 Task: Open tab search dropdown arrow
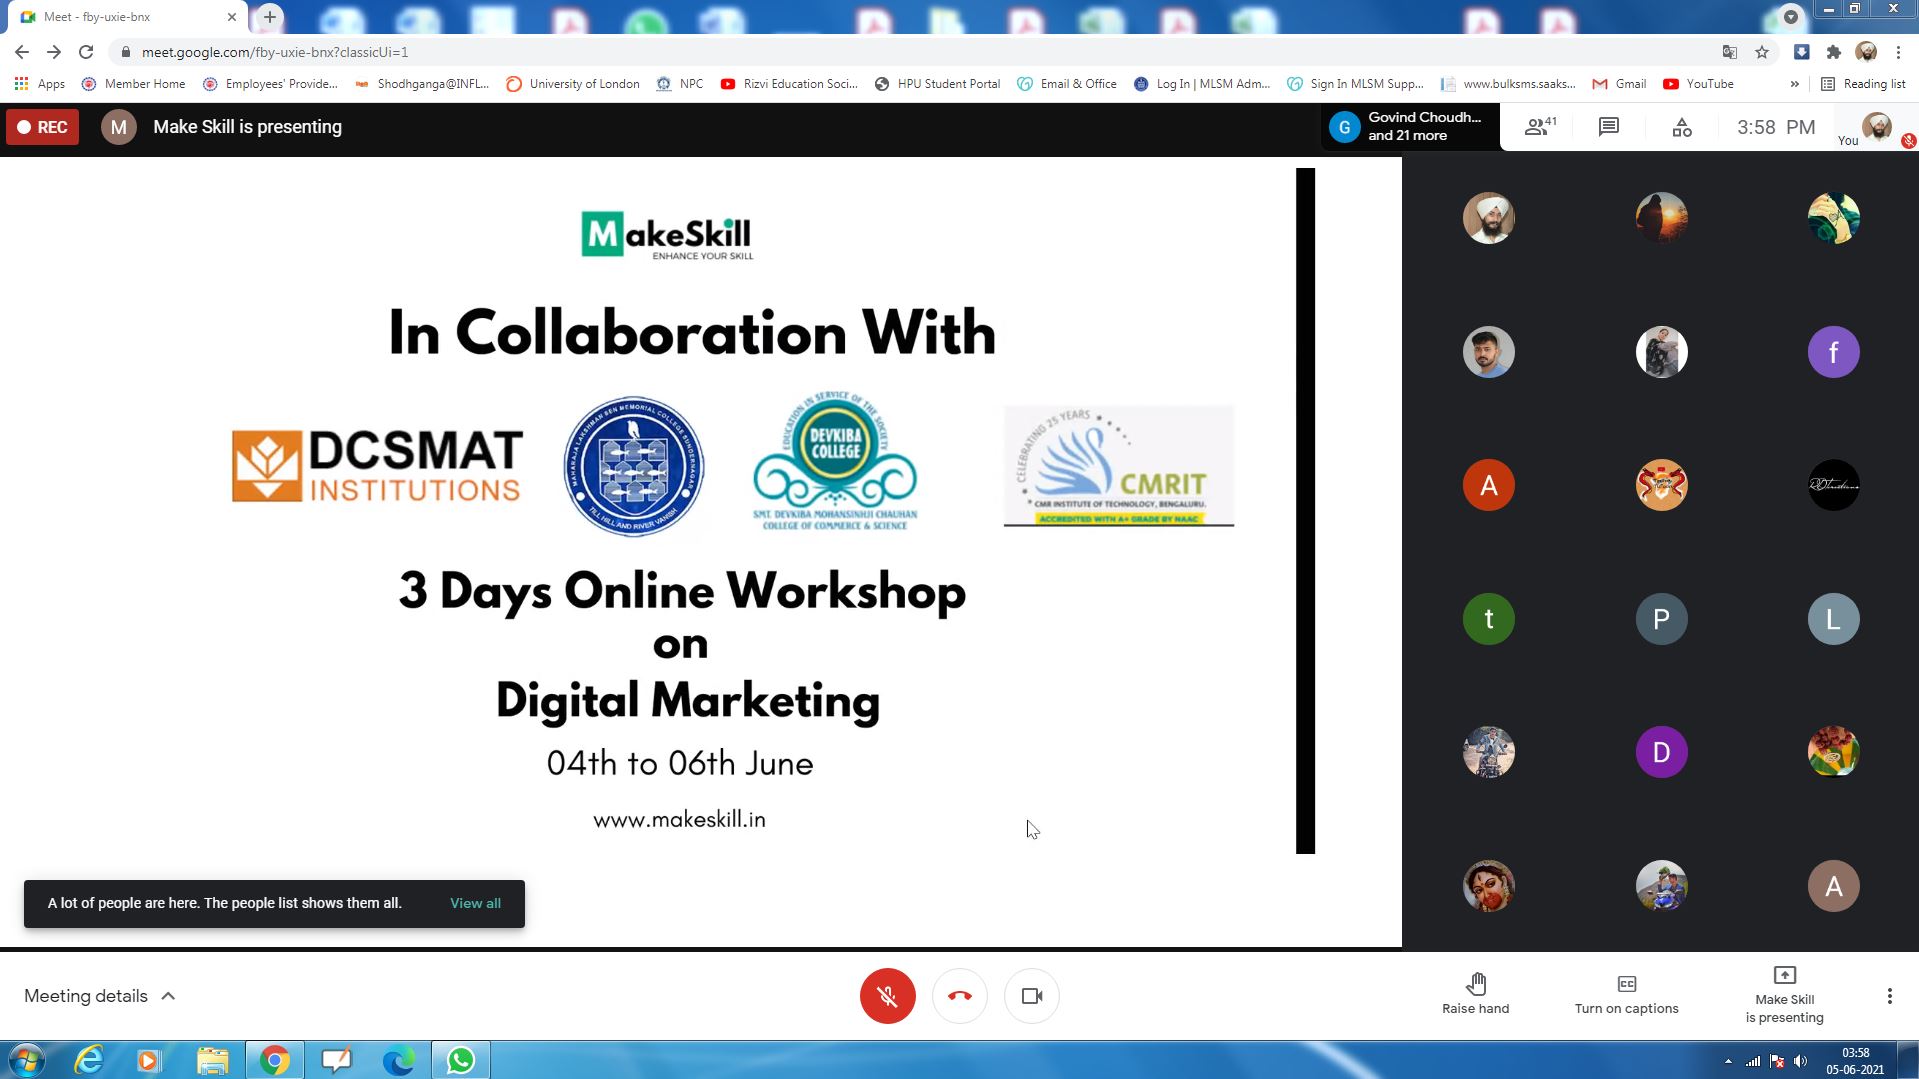click(1790, 16)
